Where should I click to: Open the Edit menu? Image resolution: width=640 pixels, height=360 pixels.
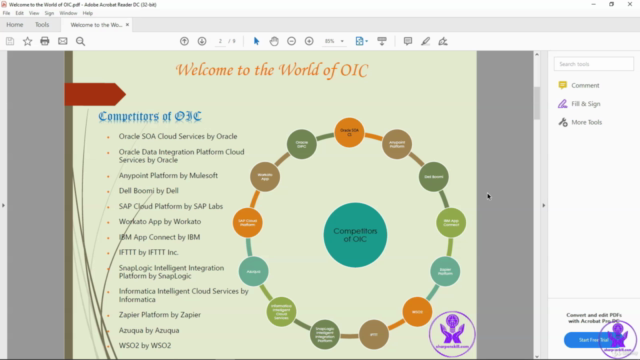click(20, 13)
